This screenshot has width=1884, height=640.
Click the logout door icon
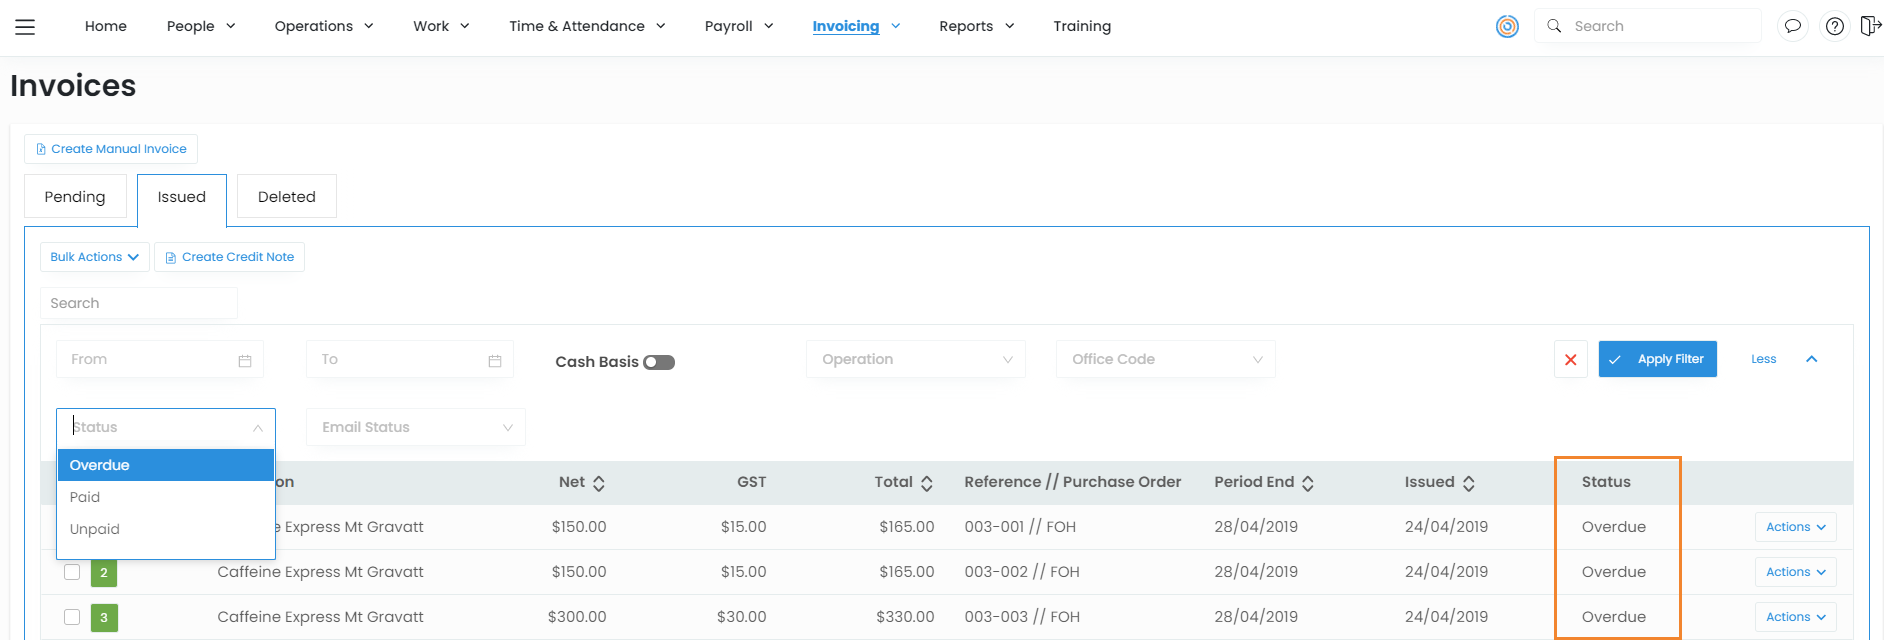[x=1870, y=26]
